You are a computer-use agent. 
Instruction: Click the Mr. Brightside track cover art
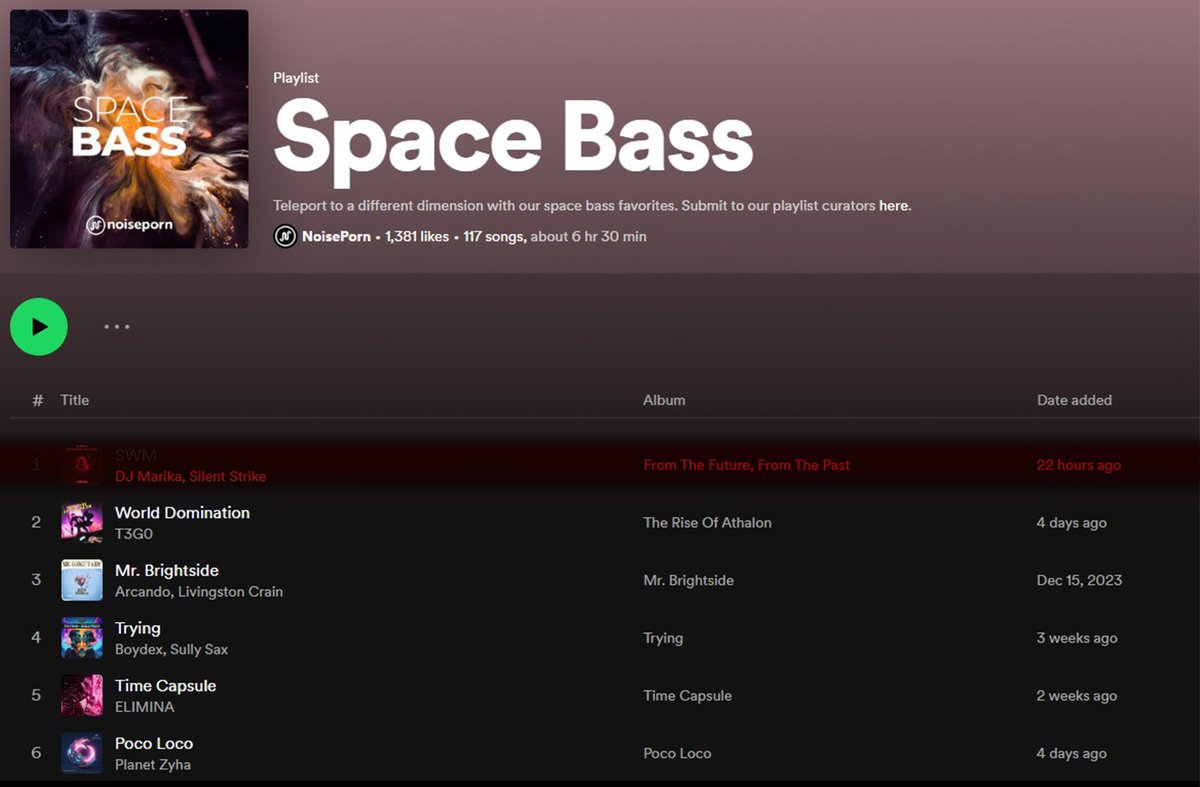(x=82, y=580)
